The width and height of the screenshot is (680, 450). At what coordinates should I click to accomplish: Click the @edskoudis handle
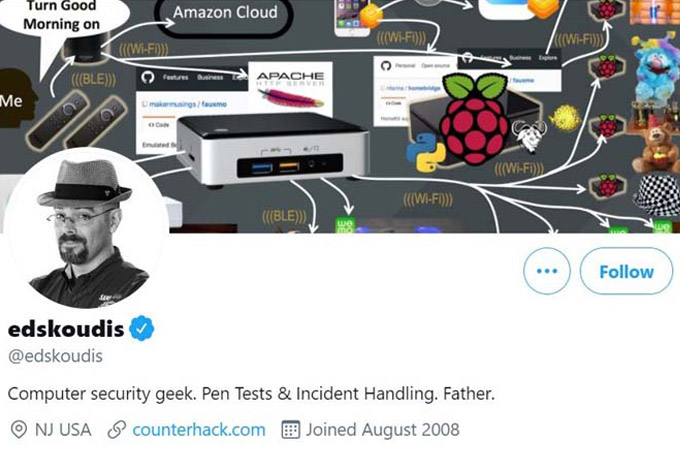[x=56, y=356]
